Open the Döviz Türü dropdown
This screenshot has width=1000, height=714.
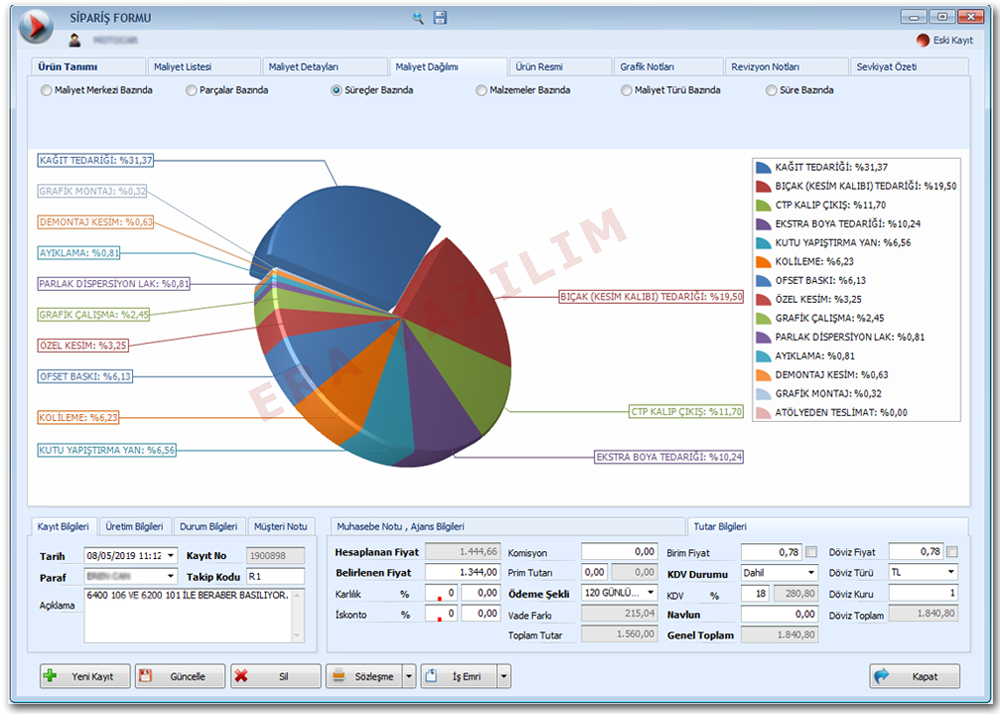950,573
